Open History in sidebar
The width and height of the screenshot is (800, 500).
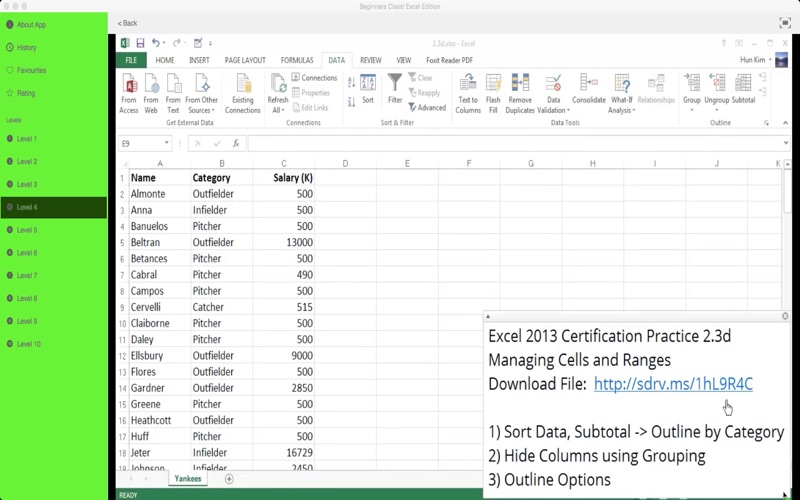[26, 47]
